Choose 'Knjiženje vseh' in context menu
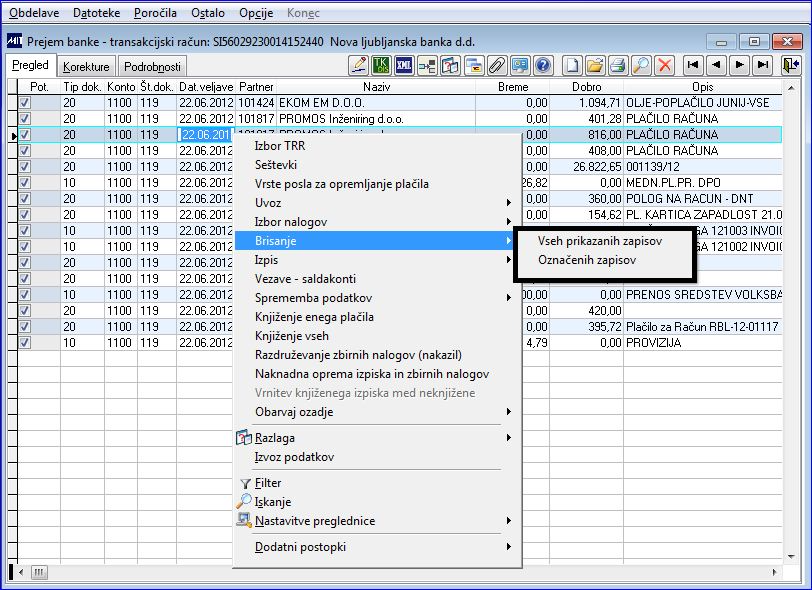 [x=291, y=336]
